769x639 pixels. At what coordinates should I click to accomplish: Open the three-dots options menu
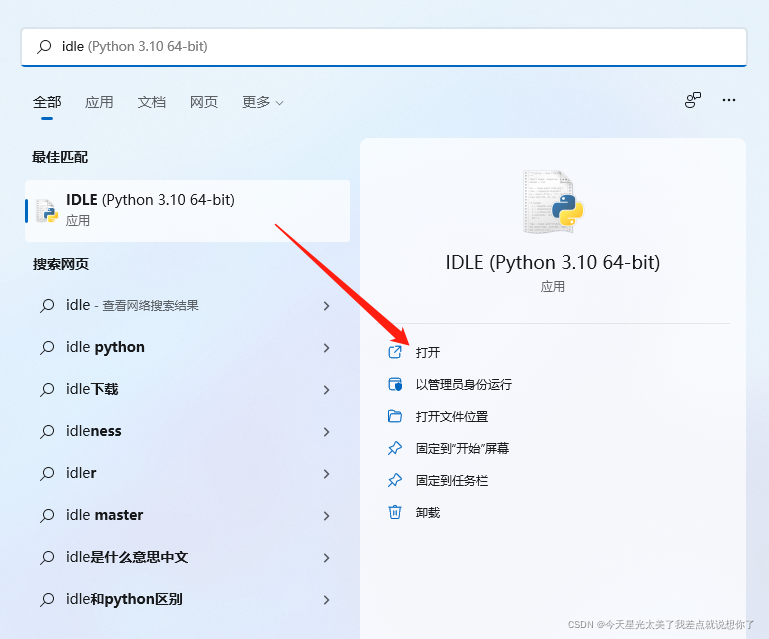(x=729, y=100)
